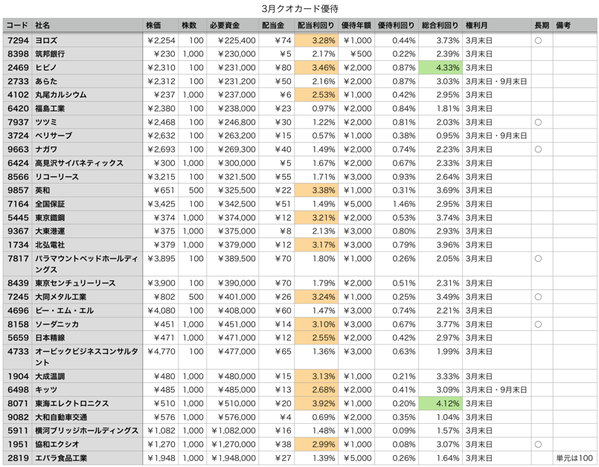Select the long-term circle in ソーダニッカ row

[x=538, y=324]
